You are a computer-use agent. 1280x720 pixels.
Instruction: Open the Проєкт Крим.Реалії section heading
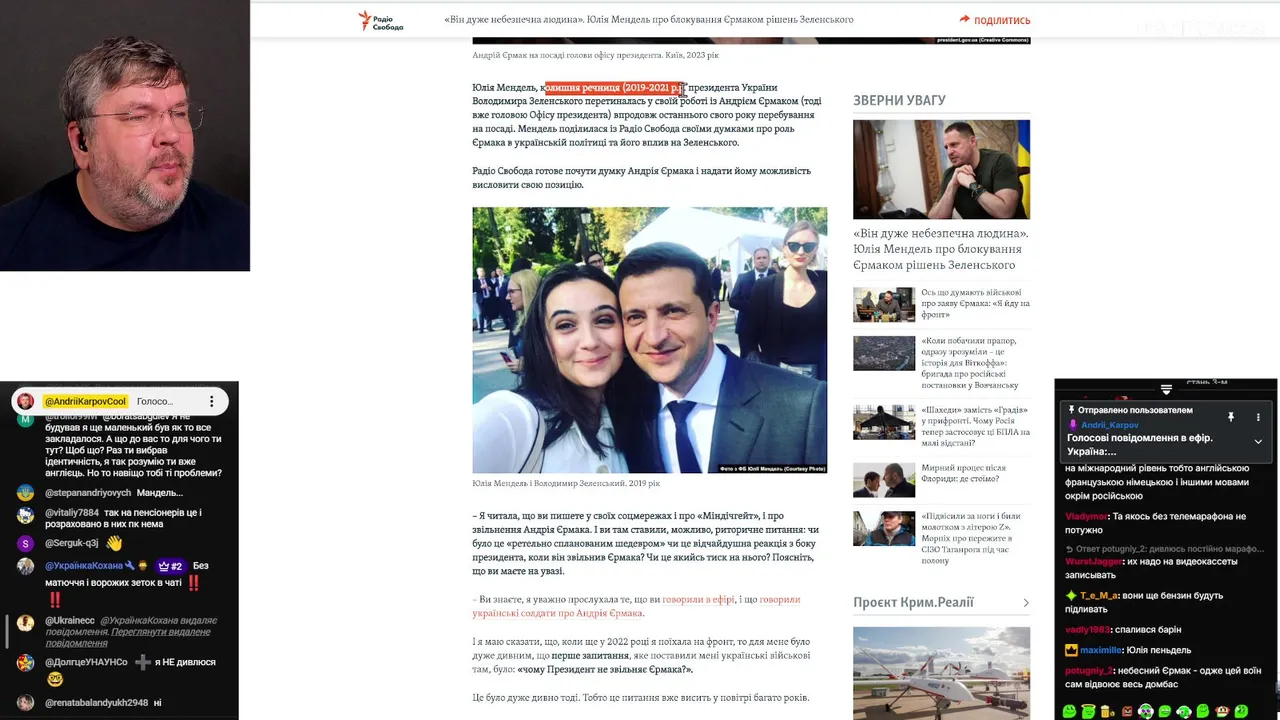pyautogui.click(x=913, y=602)
